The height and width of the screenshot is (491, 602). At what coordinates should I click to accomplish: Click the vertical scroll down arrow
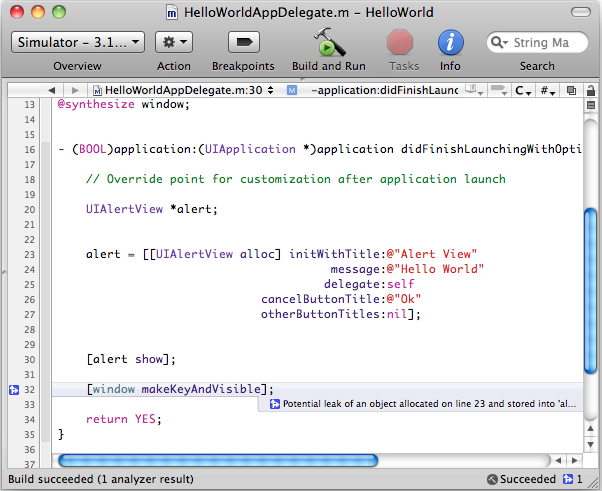click(591, 444)
